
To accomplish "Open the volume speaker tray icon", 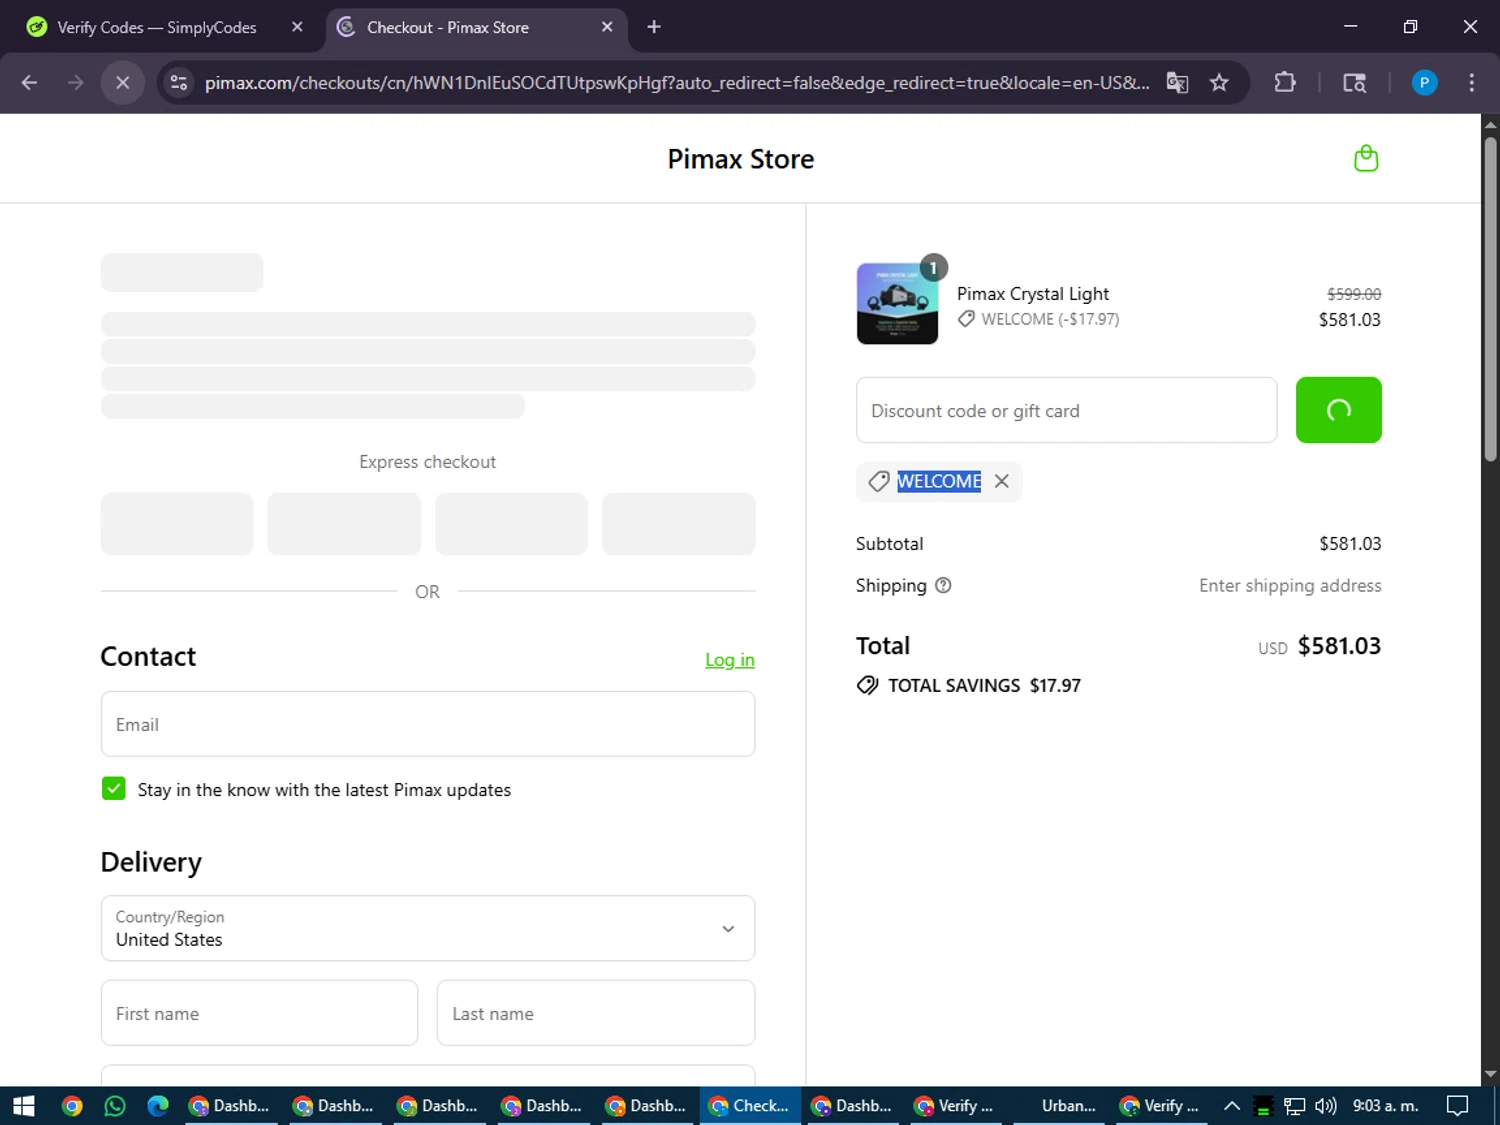I will point(1326,1106).
